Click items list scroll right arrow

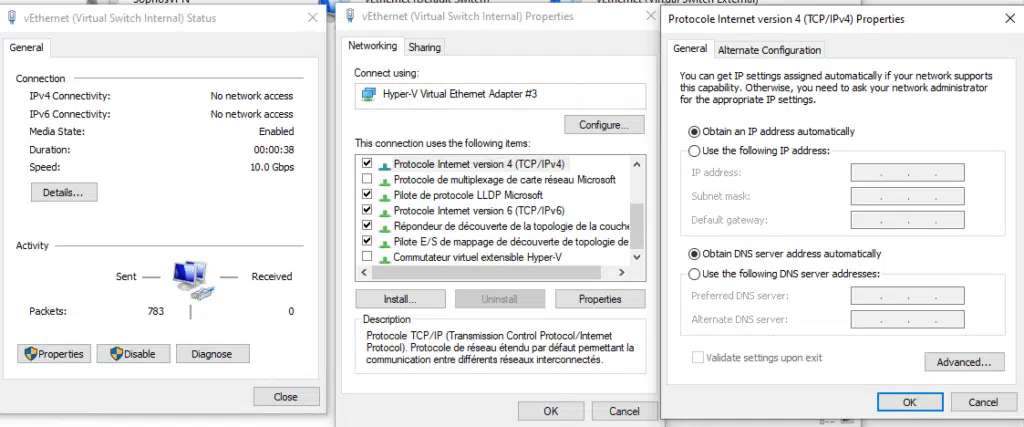[x=622, y=272]
